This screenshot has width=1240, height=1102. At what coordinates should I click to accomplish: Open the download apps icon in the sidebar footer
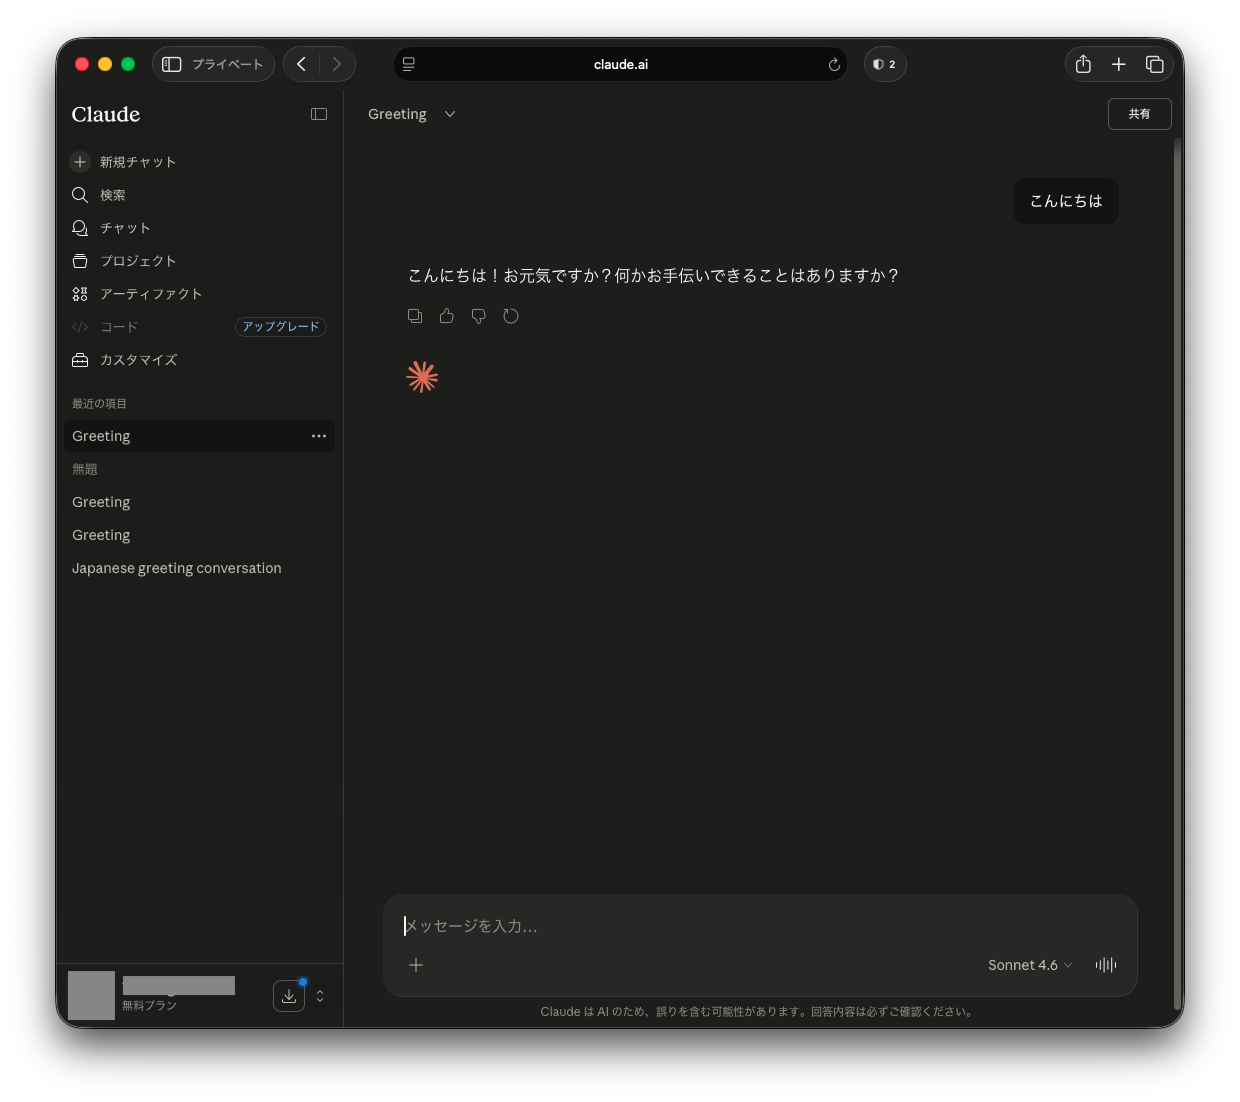[289, 996]
